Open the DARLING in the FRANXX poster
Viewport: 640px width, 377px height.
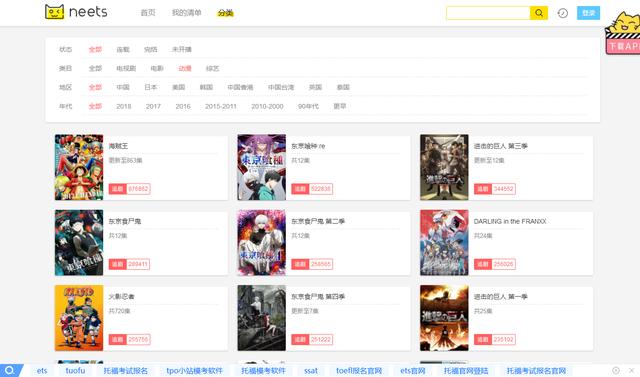pos(444,243)
